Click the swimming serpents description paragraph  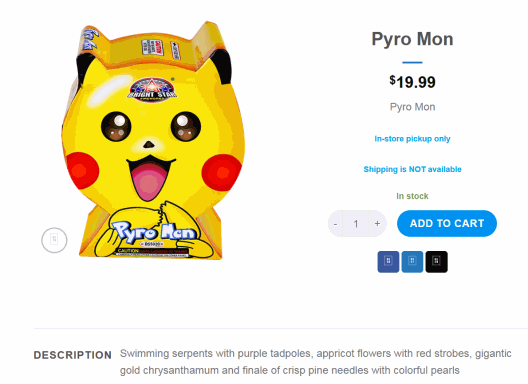(316, 362)
